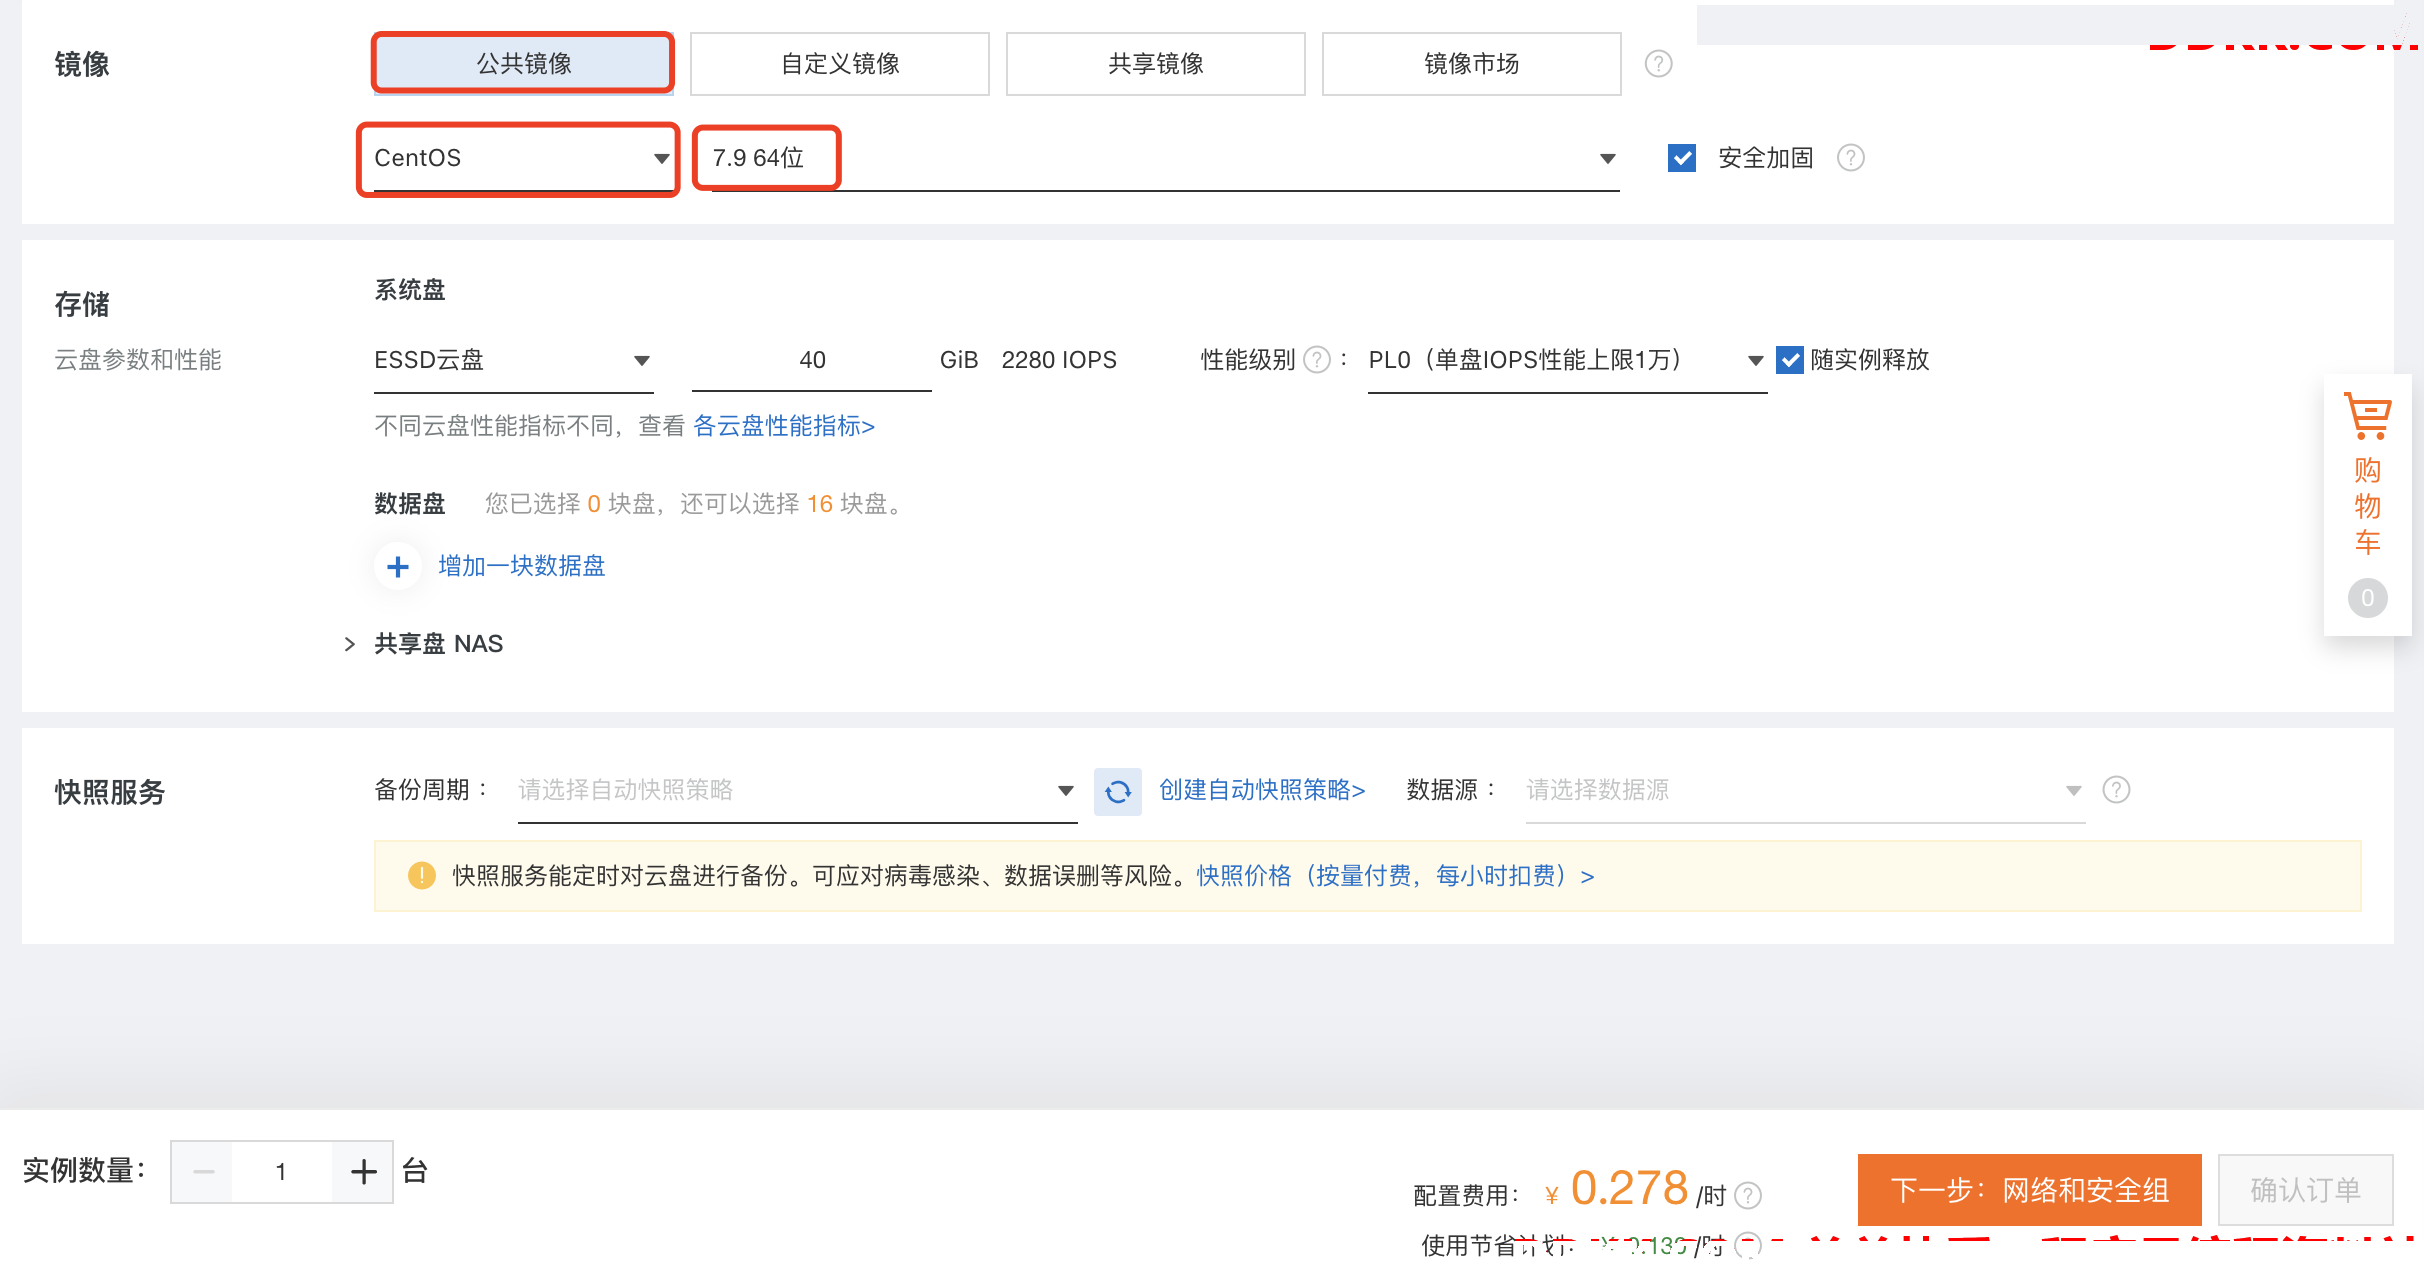The width and height of the screenshot is (2424, 1280).
Task: Click the 增加一块数据盘 link
Action: (x=522, y=566)
